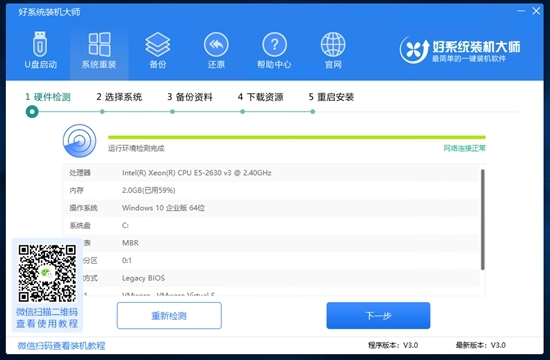Click the 运行环境检测完成 status text

pyautogui.click(x=136, y=148)
